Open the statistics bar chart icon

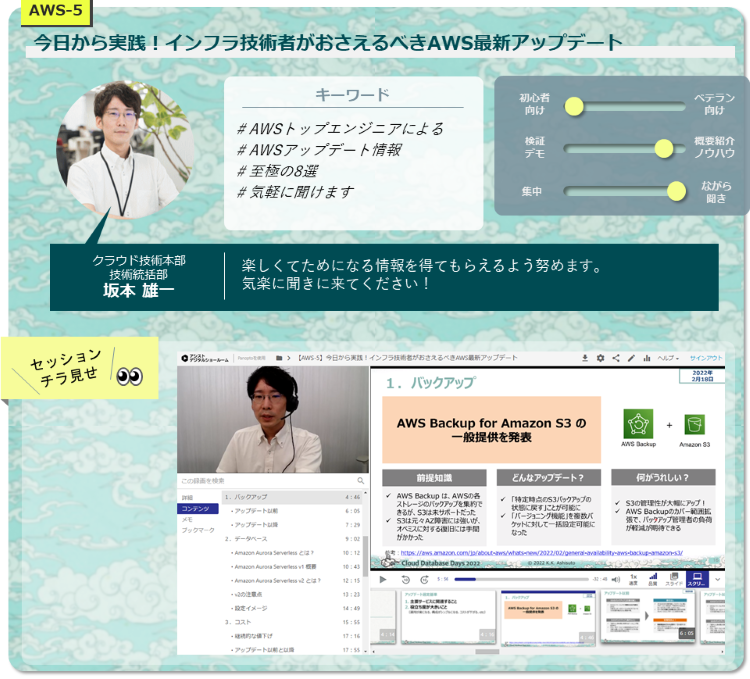[x=647, y=358]
